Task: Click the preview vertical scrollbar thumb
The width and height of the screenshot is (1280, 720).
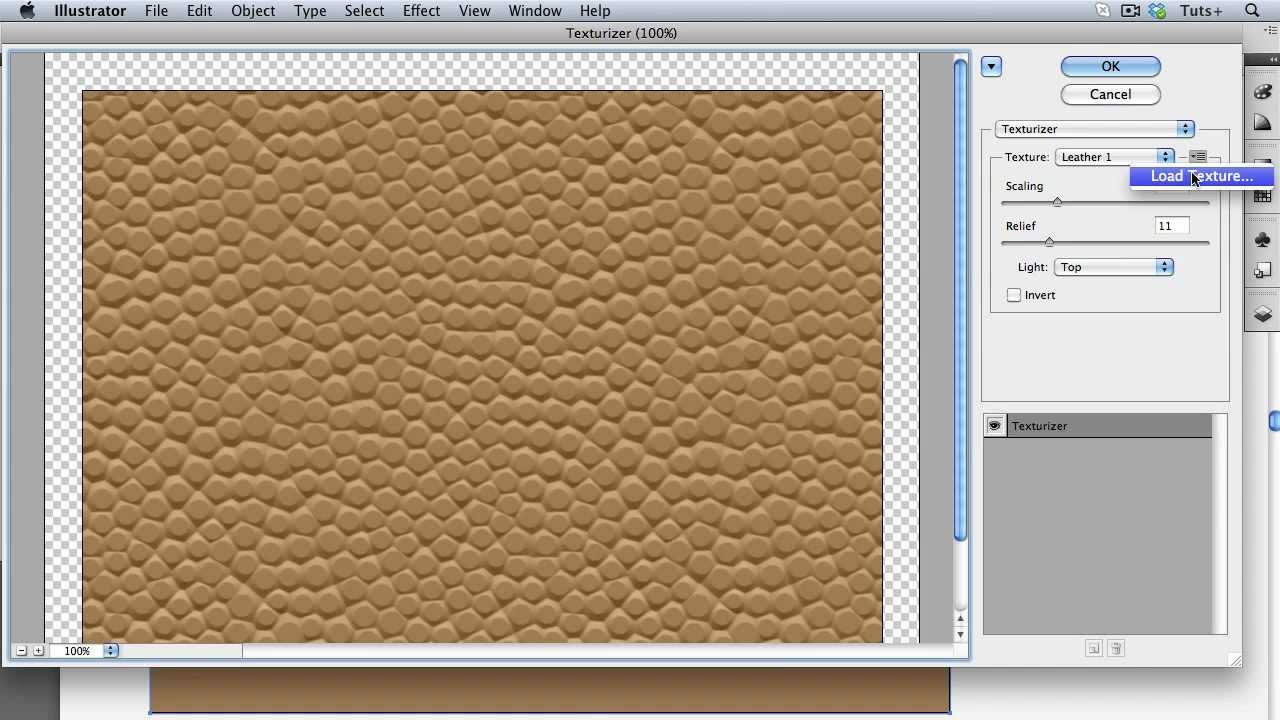Action: click(960, 300)
